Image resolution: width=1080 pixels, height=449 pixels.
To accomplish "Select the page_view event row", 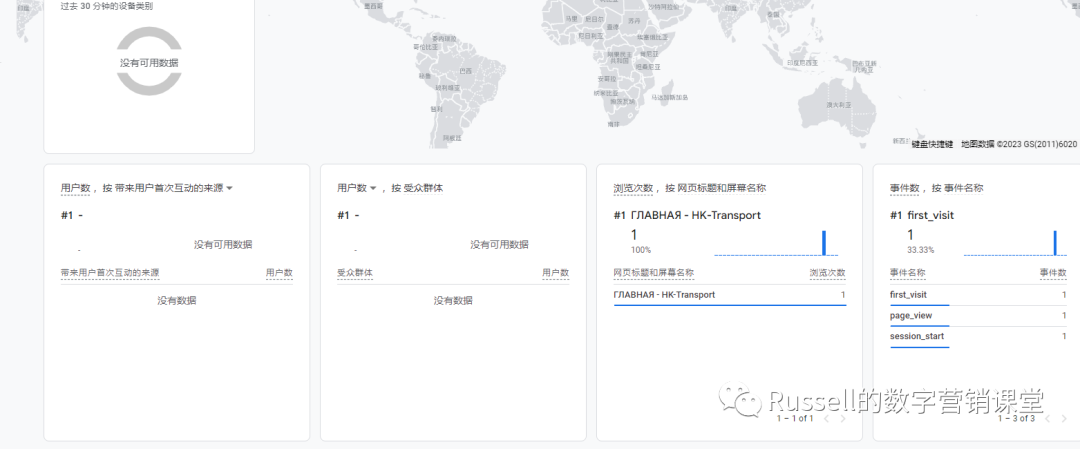I will (910, 316).
